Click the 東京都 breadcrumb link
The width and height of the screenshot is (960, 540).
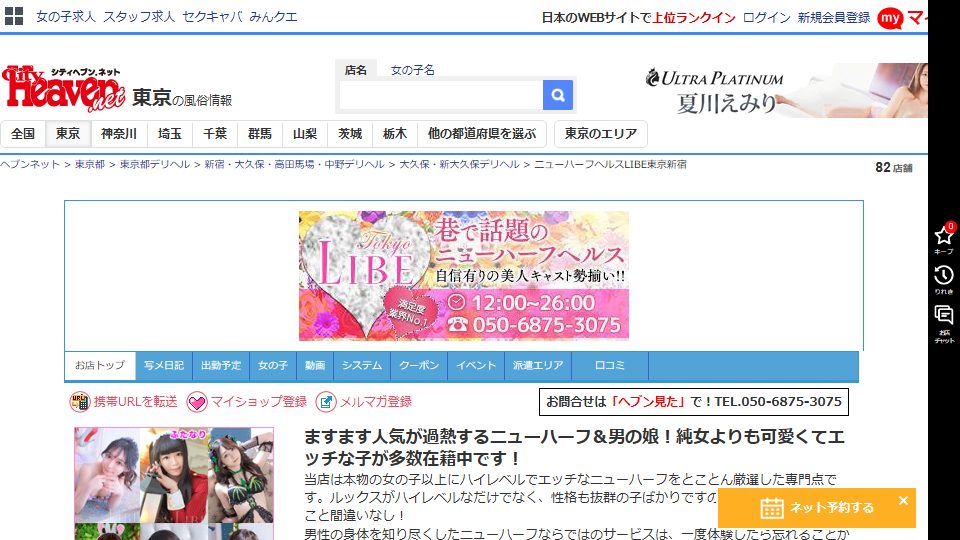(x=90, y=164)
